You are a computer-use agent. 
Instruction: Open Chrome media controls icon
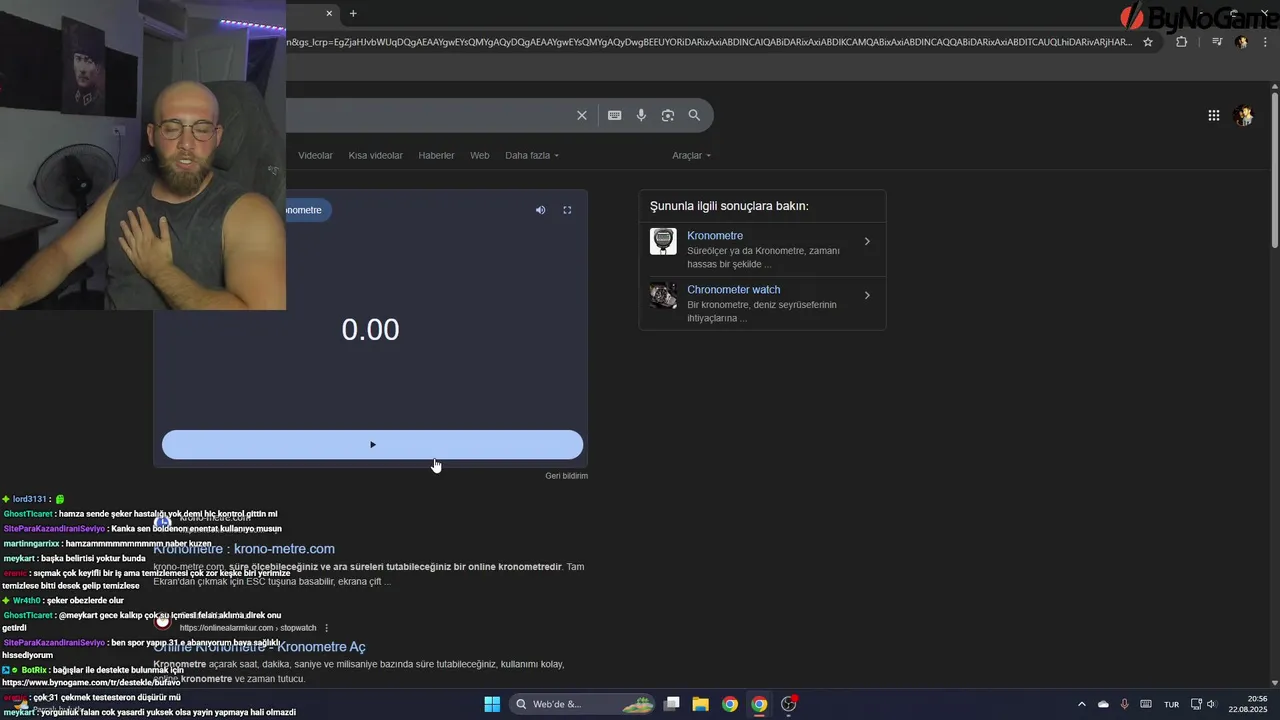[1217, 42]
